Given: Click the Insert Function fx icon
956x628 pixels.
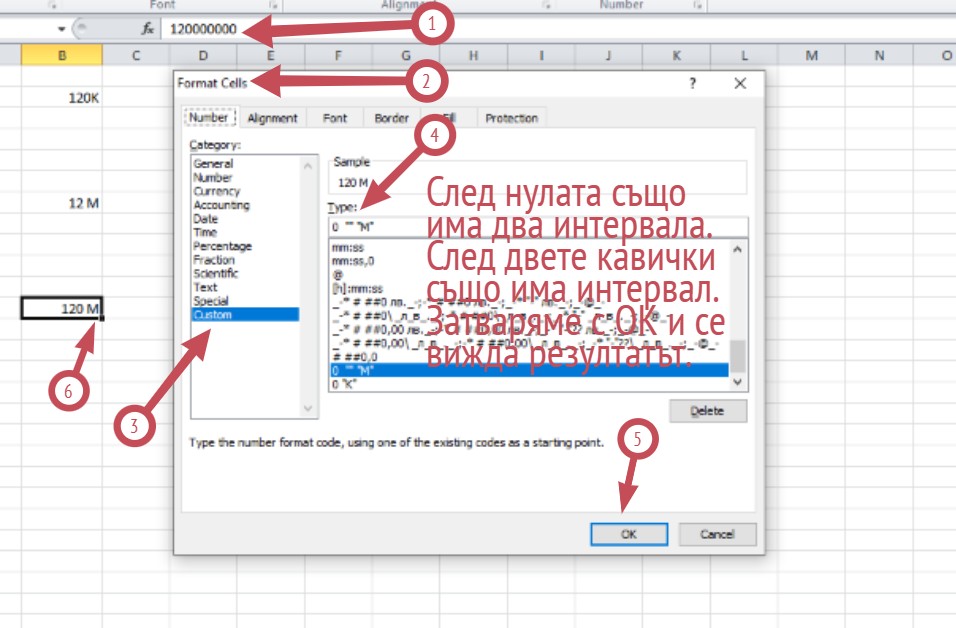Looking at the screenshot, I should pos(147,29).
